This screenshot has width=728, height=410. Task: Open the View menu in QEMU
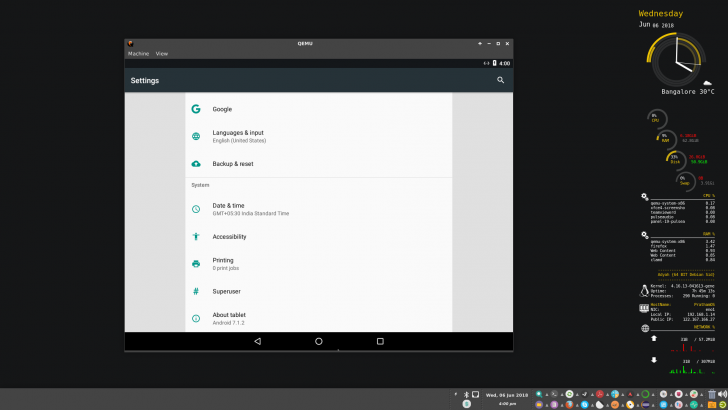[161, 53]
